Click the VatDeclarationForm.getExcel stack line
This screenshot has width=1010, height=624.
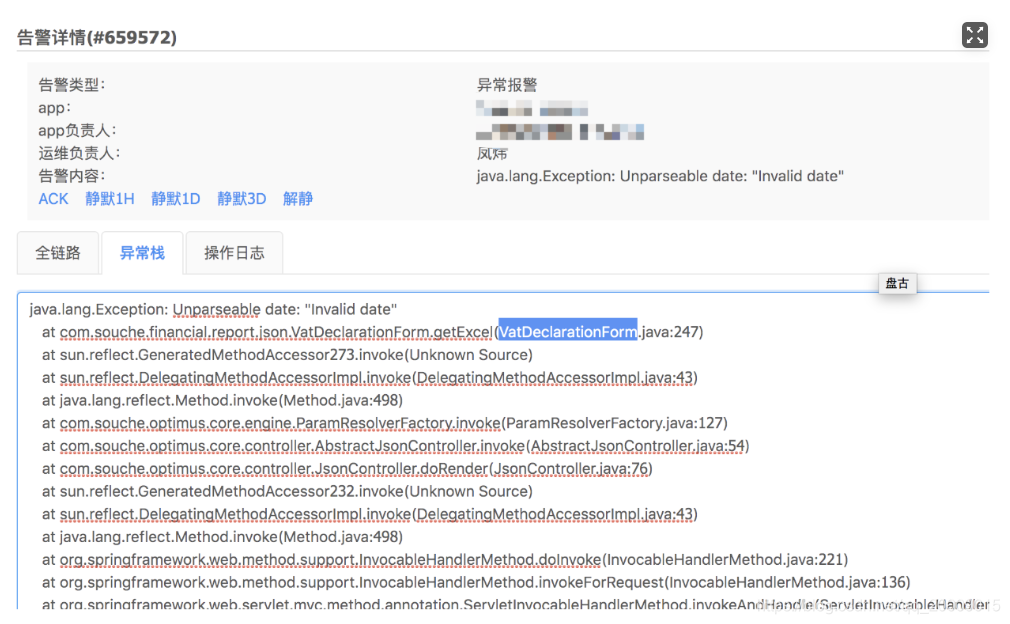tap(372, 332)
